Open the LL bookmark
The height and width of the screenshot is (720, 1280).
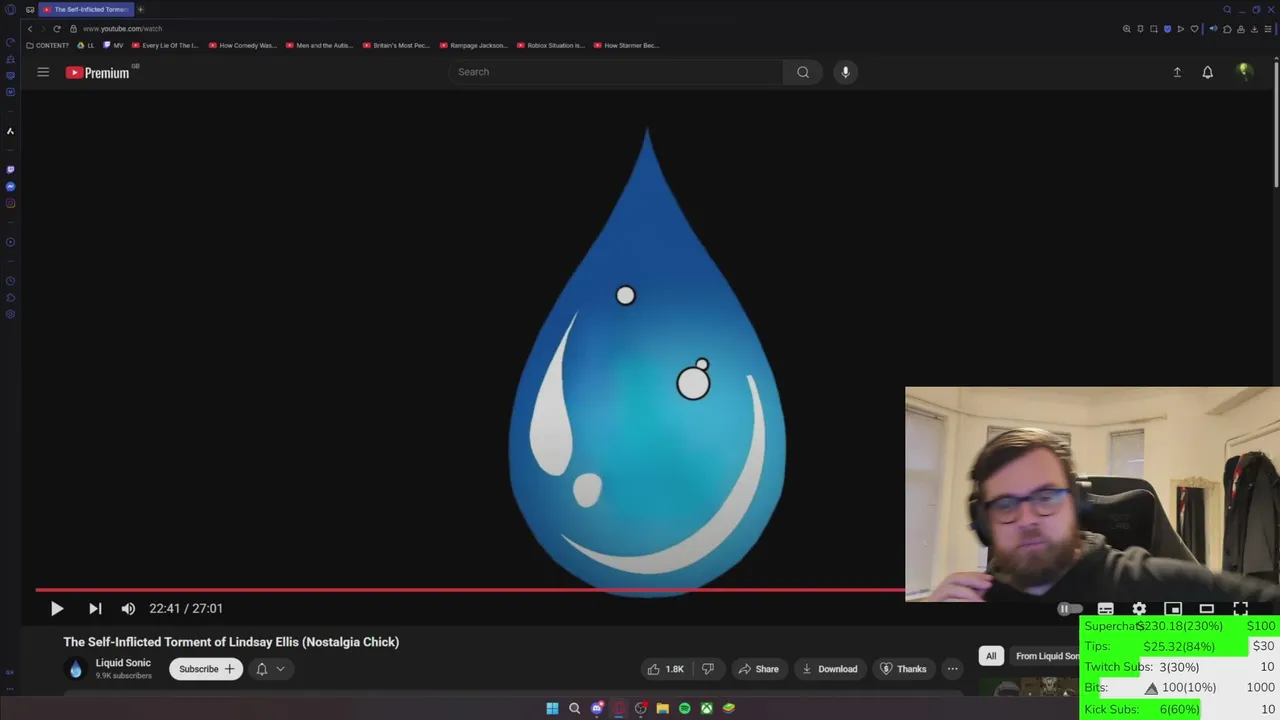click(x=86, y=45)
